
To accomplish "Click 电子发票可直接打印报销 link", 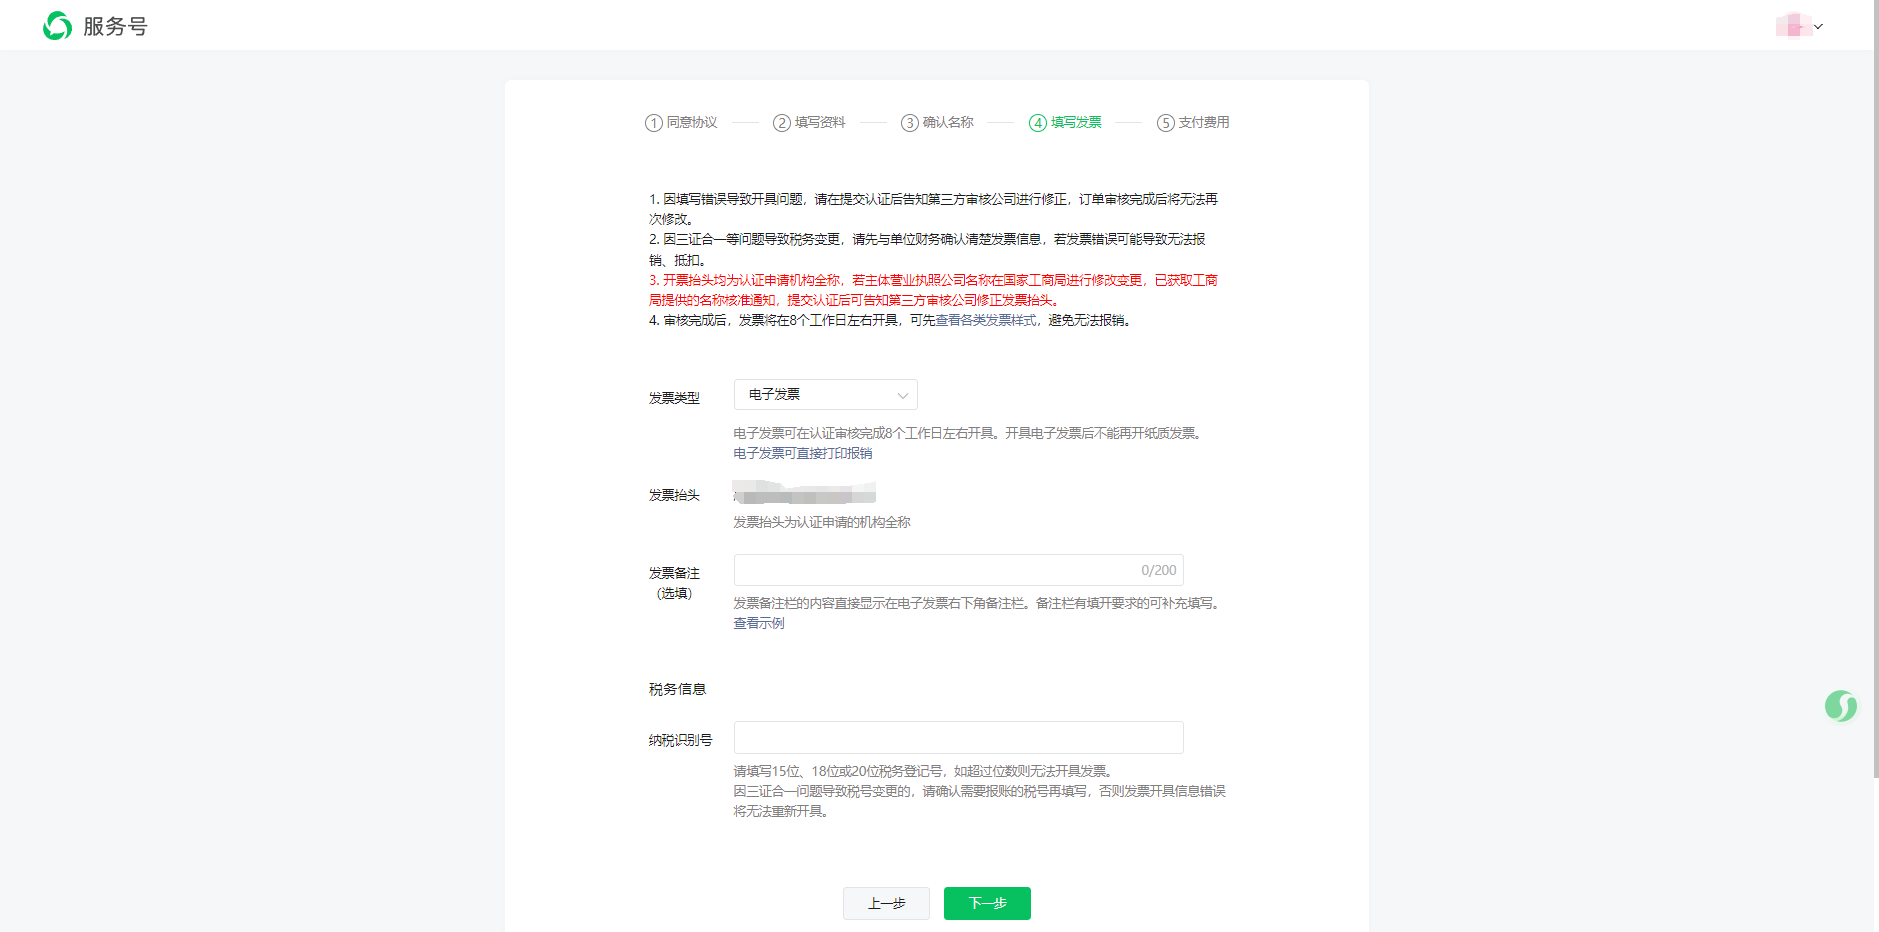I will point(802,453).
